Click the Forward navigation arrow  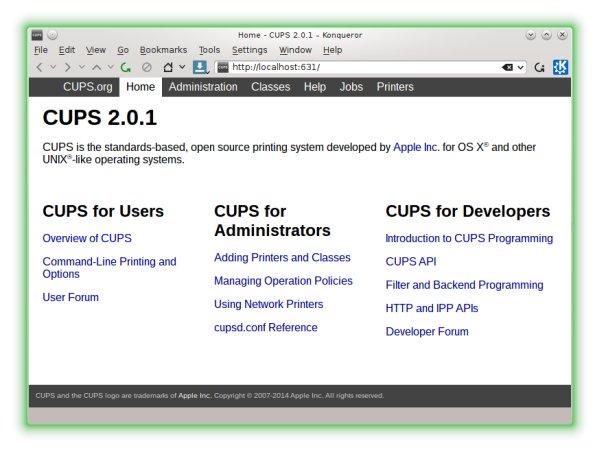coord(68,67)
